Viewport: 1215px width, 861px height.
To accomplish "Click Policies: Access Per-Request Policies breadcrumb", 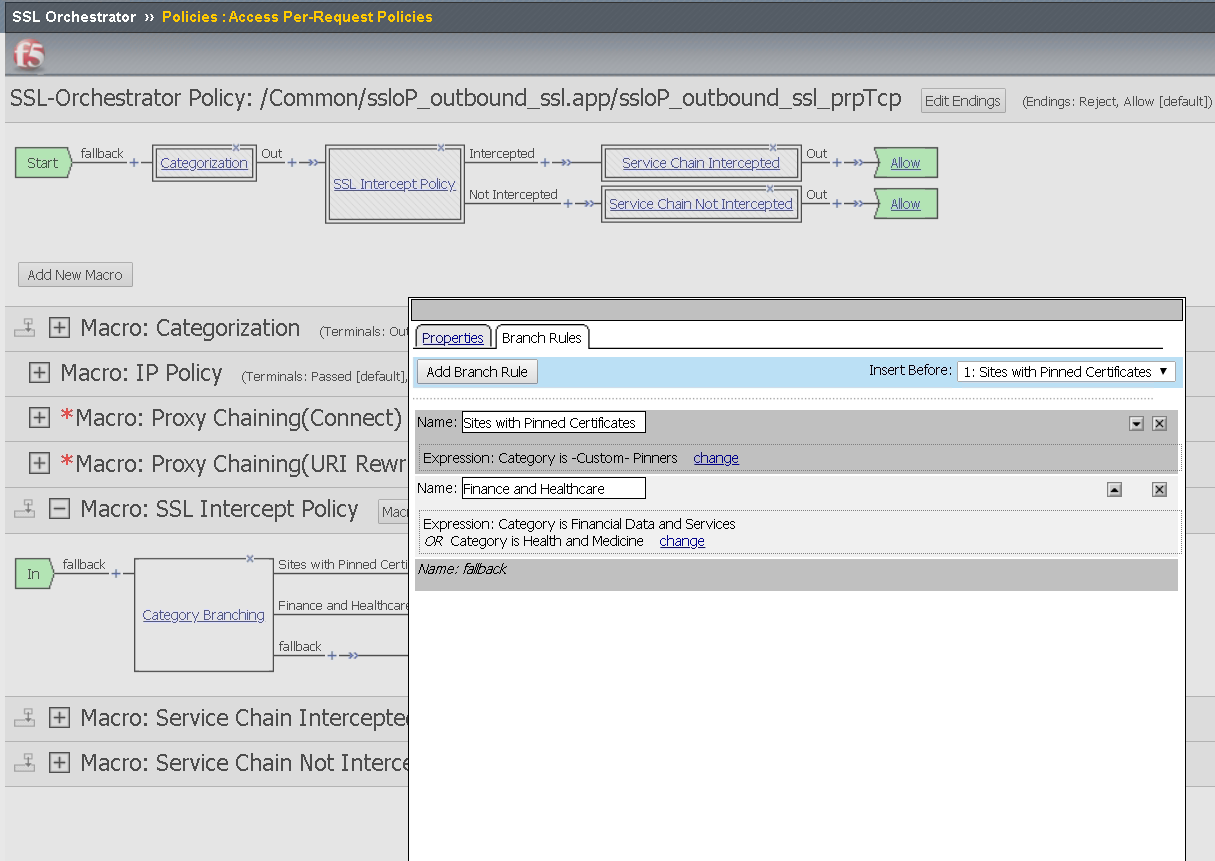I will coord(297,17).
